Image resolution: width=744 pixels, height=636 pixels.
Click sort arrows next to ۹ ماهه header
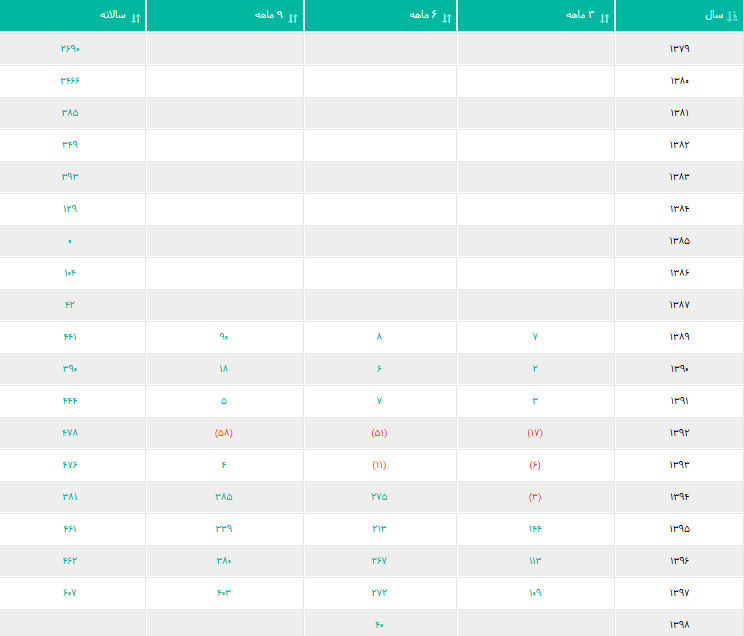(293, 19)
